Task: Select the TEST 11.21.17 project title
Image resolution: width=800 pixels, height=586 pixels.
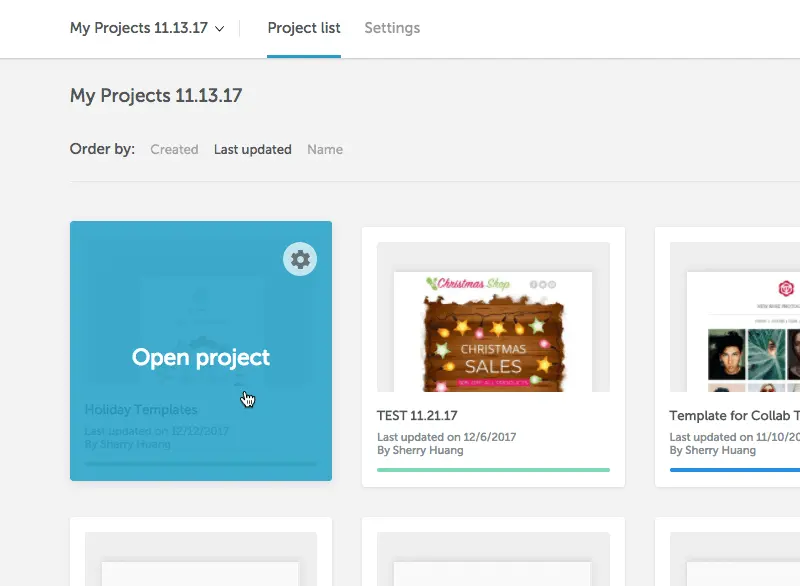Action: [417, 416]
